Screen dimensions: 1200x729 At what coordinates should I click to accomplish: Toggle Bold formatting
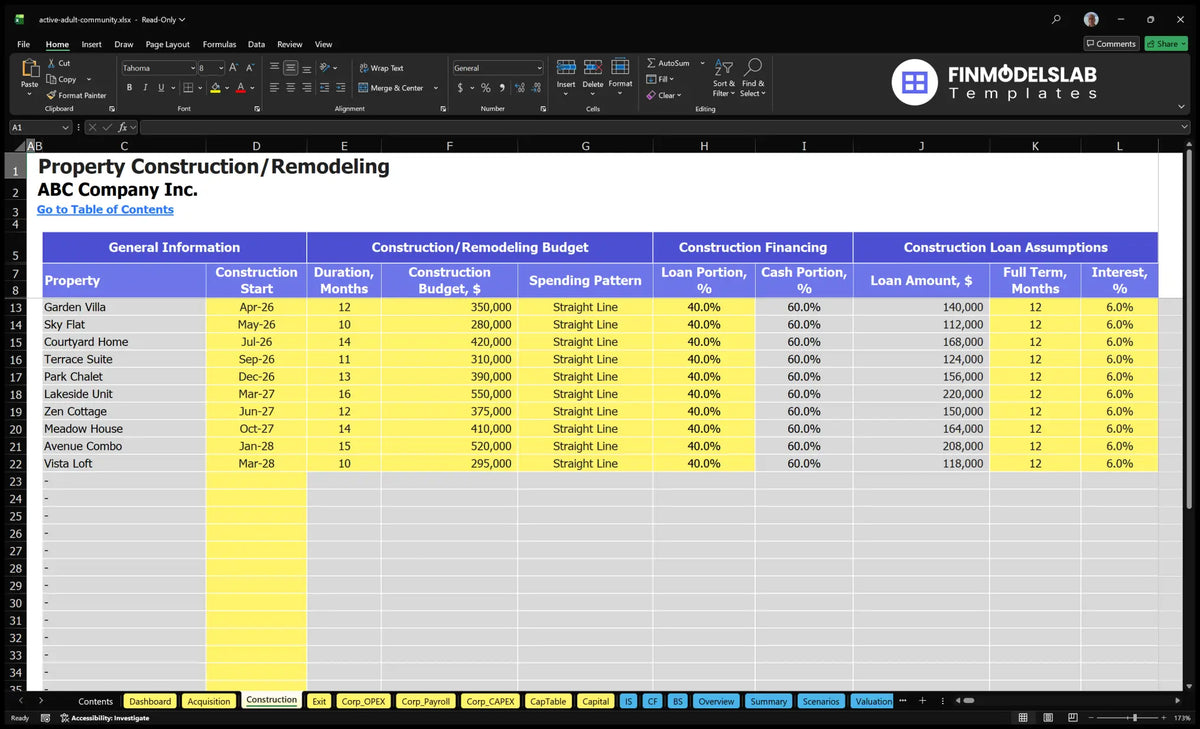[x=129, y=88]
